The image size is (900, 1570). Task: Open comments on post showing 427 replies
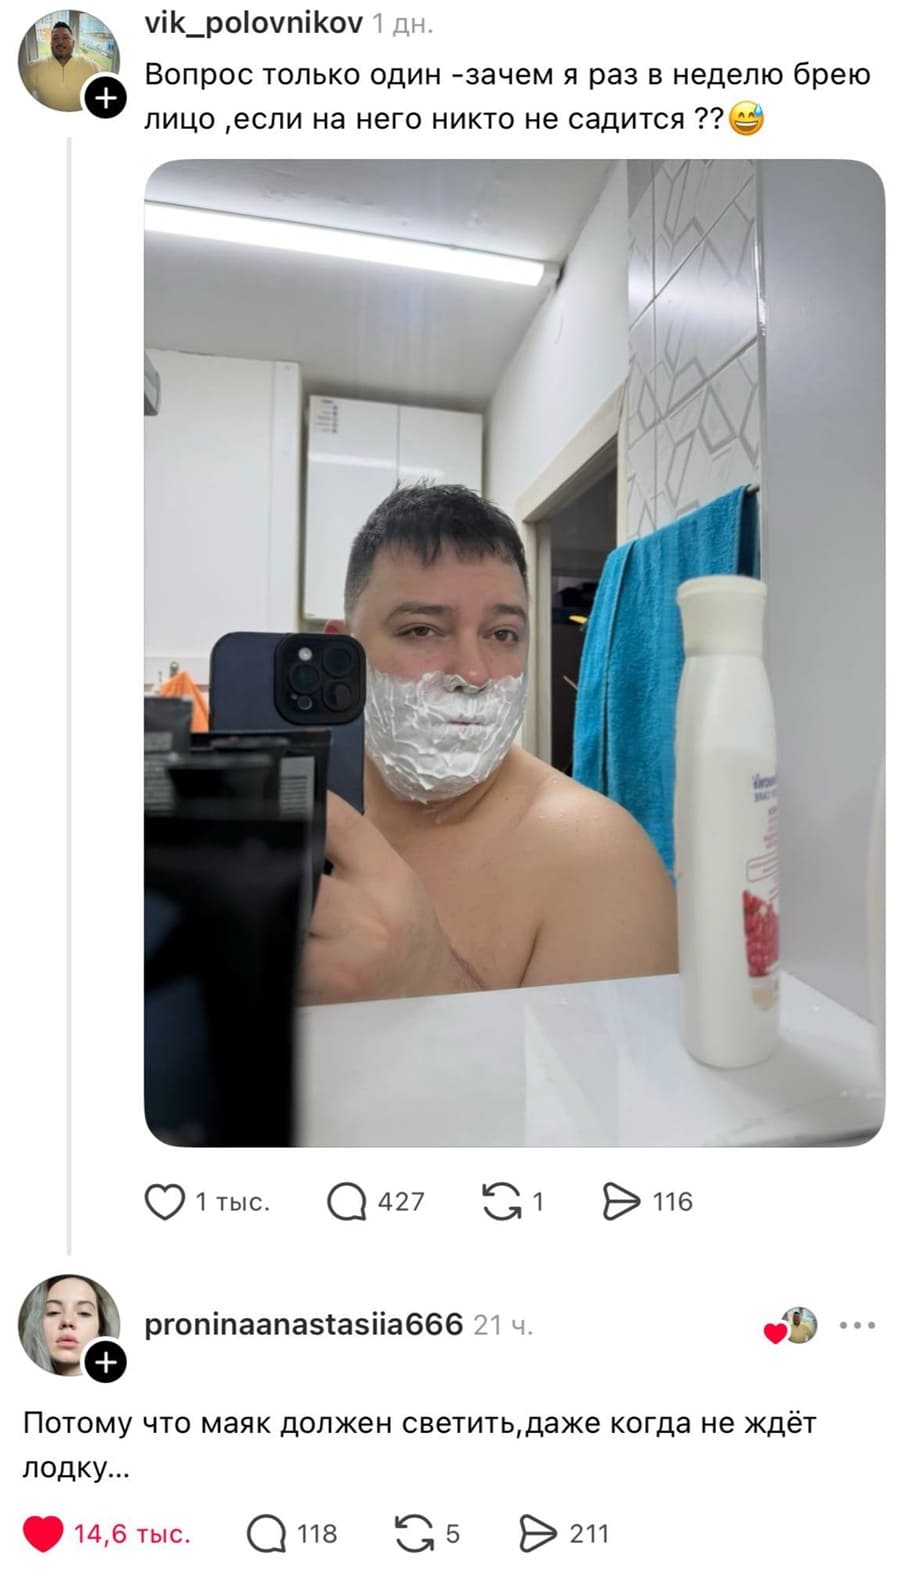(347, 1201)
